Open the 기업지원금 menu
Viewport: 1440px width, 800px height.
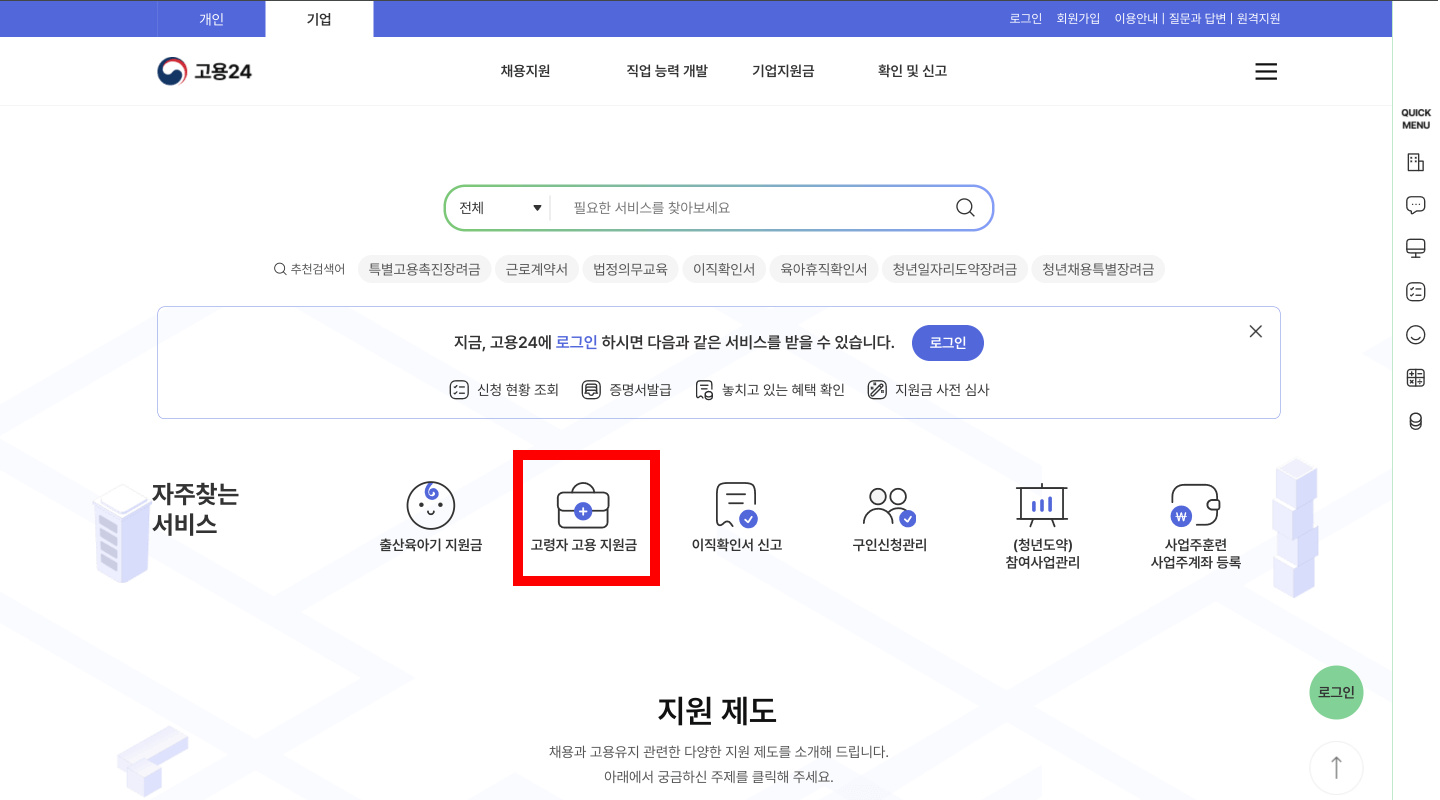point(783,70)
